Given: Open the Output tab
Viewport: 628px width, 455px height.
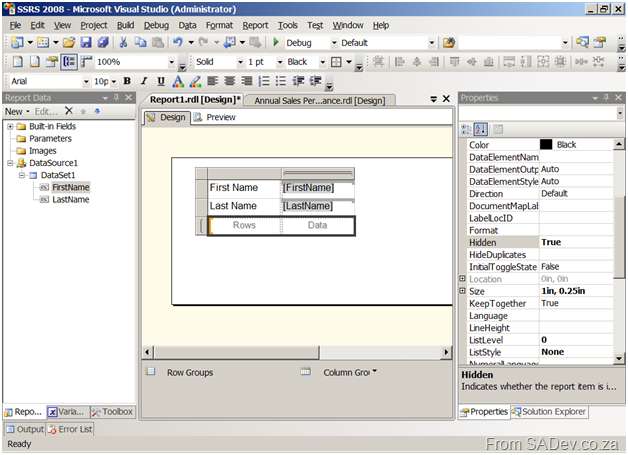Looking at the screenshot, I should coord(25,429).
